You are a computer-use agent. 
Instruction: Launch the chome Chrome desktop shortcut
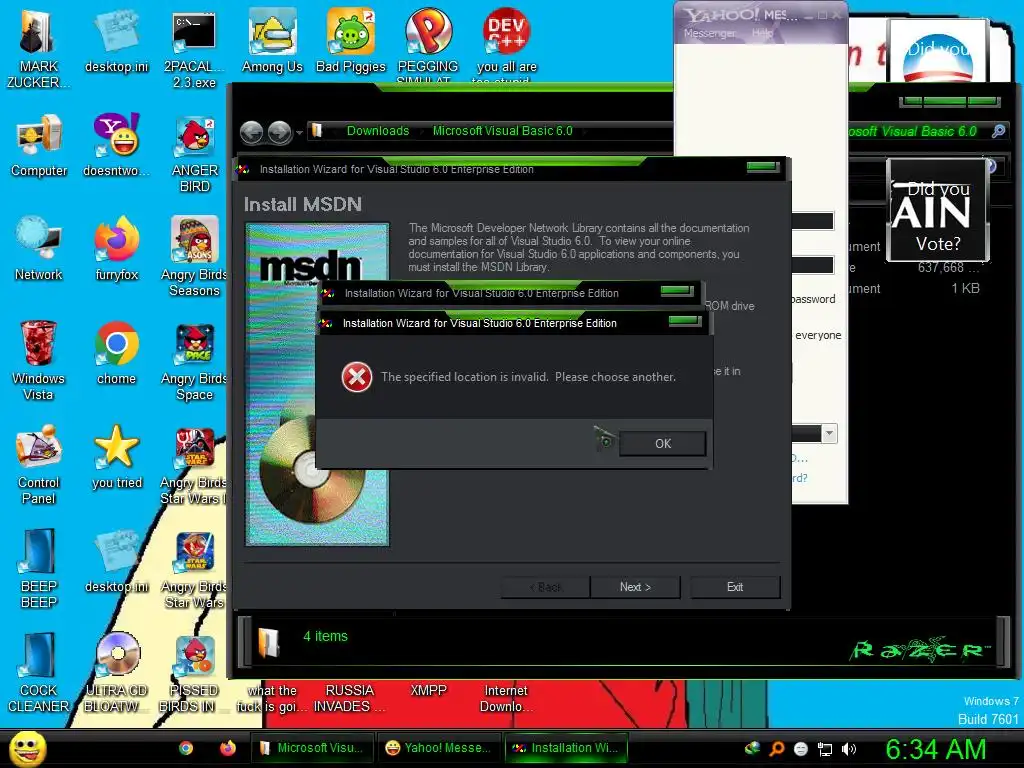point(116,353)
